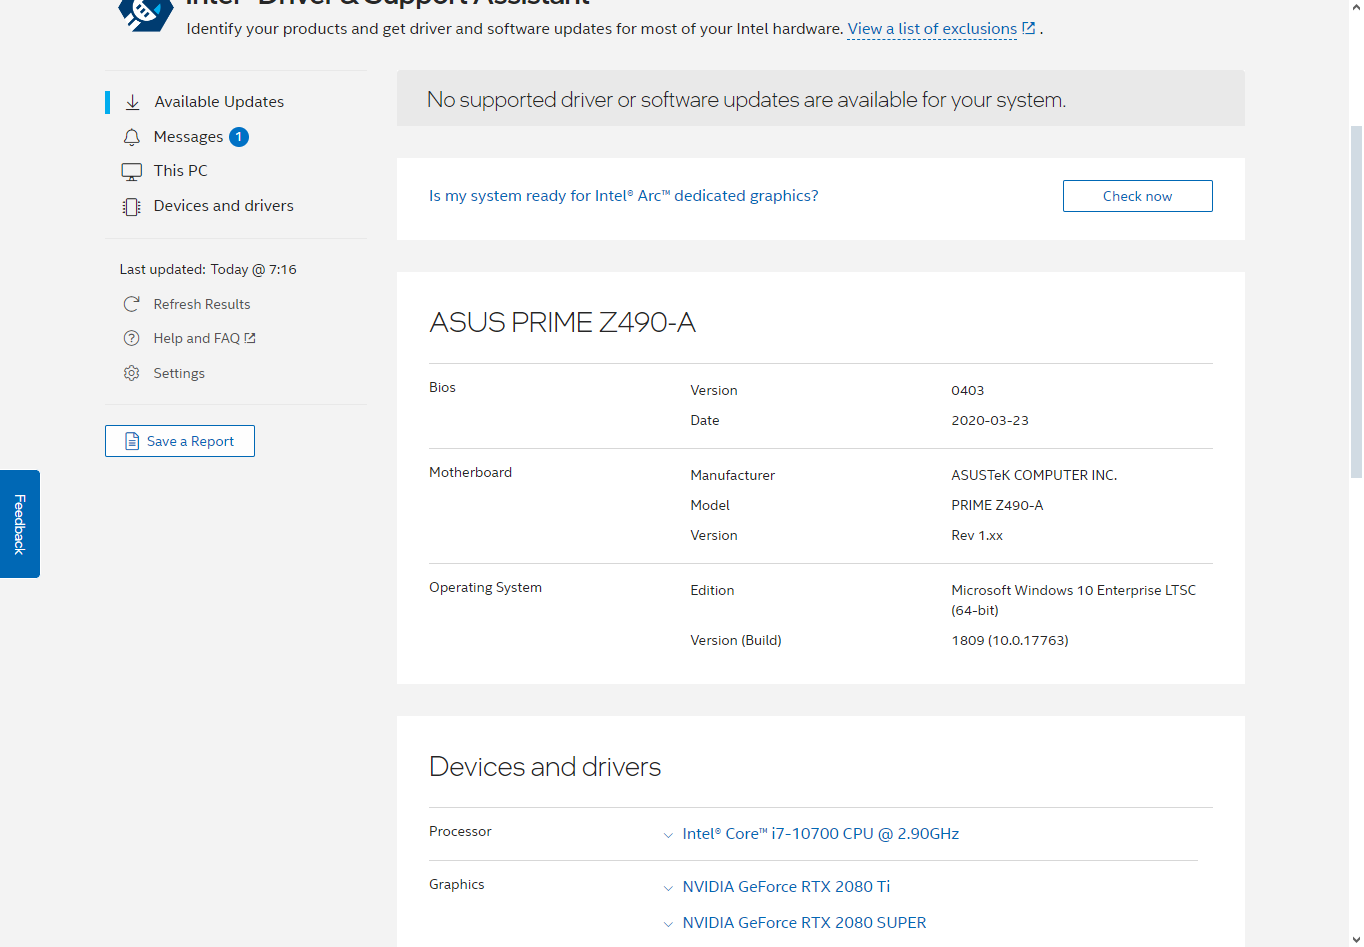Click the Intel Driver & Support Assistant logo
The width and height of the screenshot is (1364, 947).
(x=145, y=12)
